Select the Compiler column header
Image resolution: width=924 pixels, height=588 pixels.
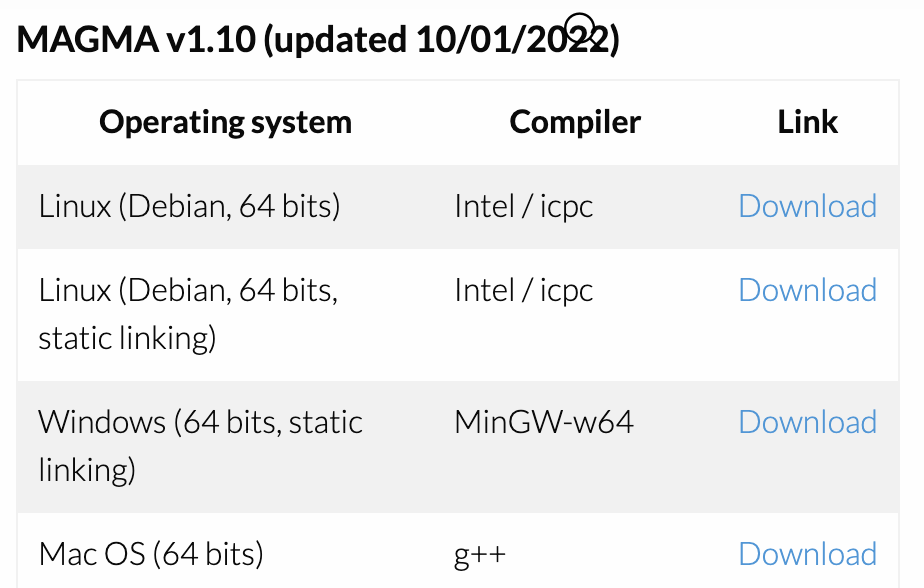575,121
